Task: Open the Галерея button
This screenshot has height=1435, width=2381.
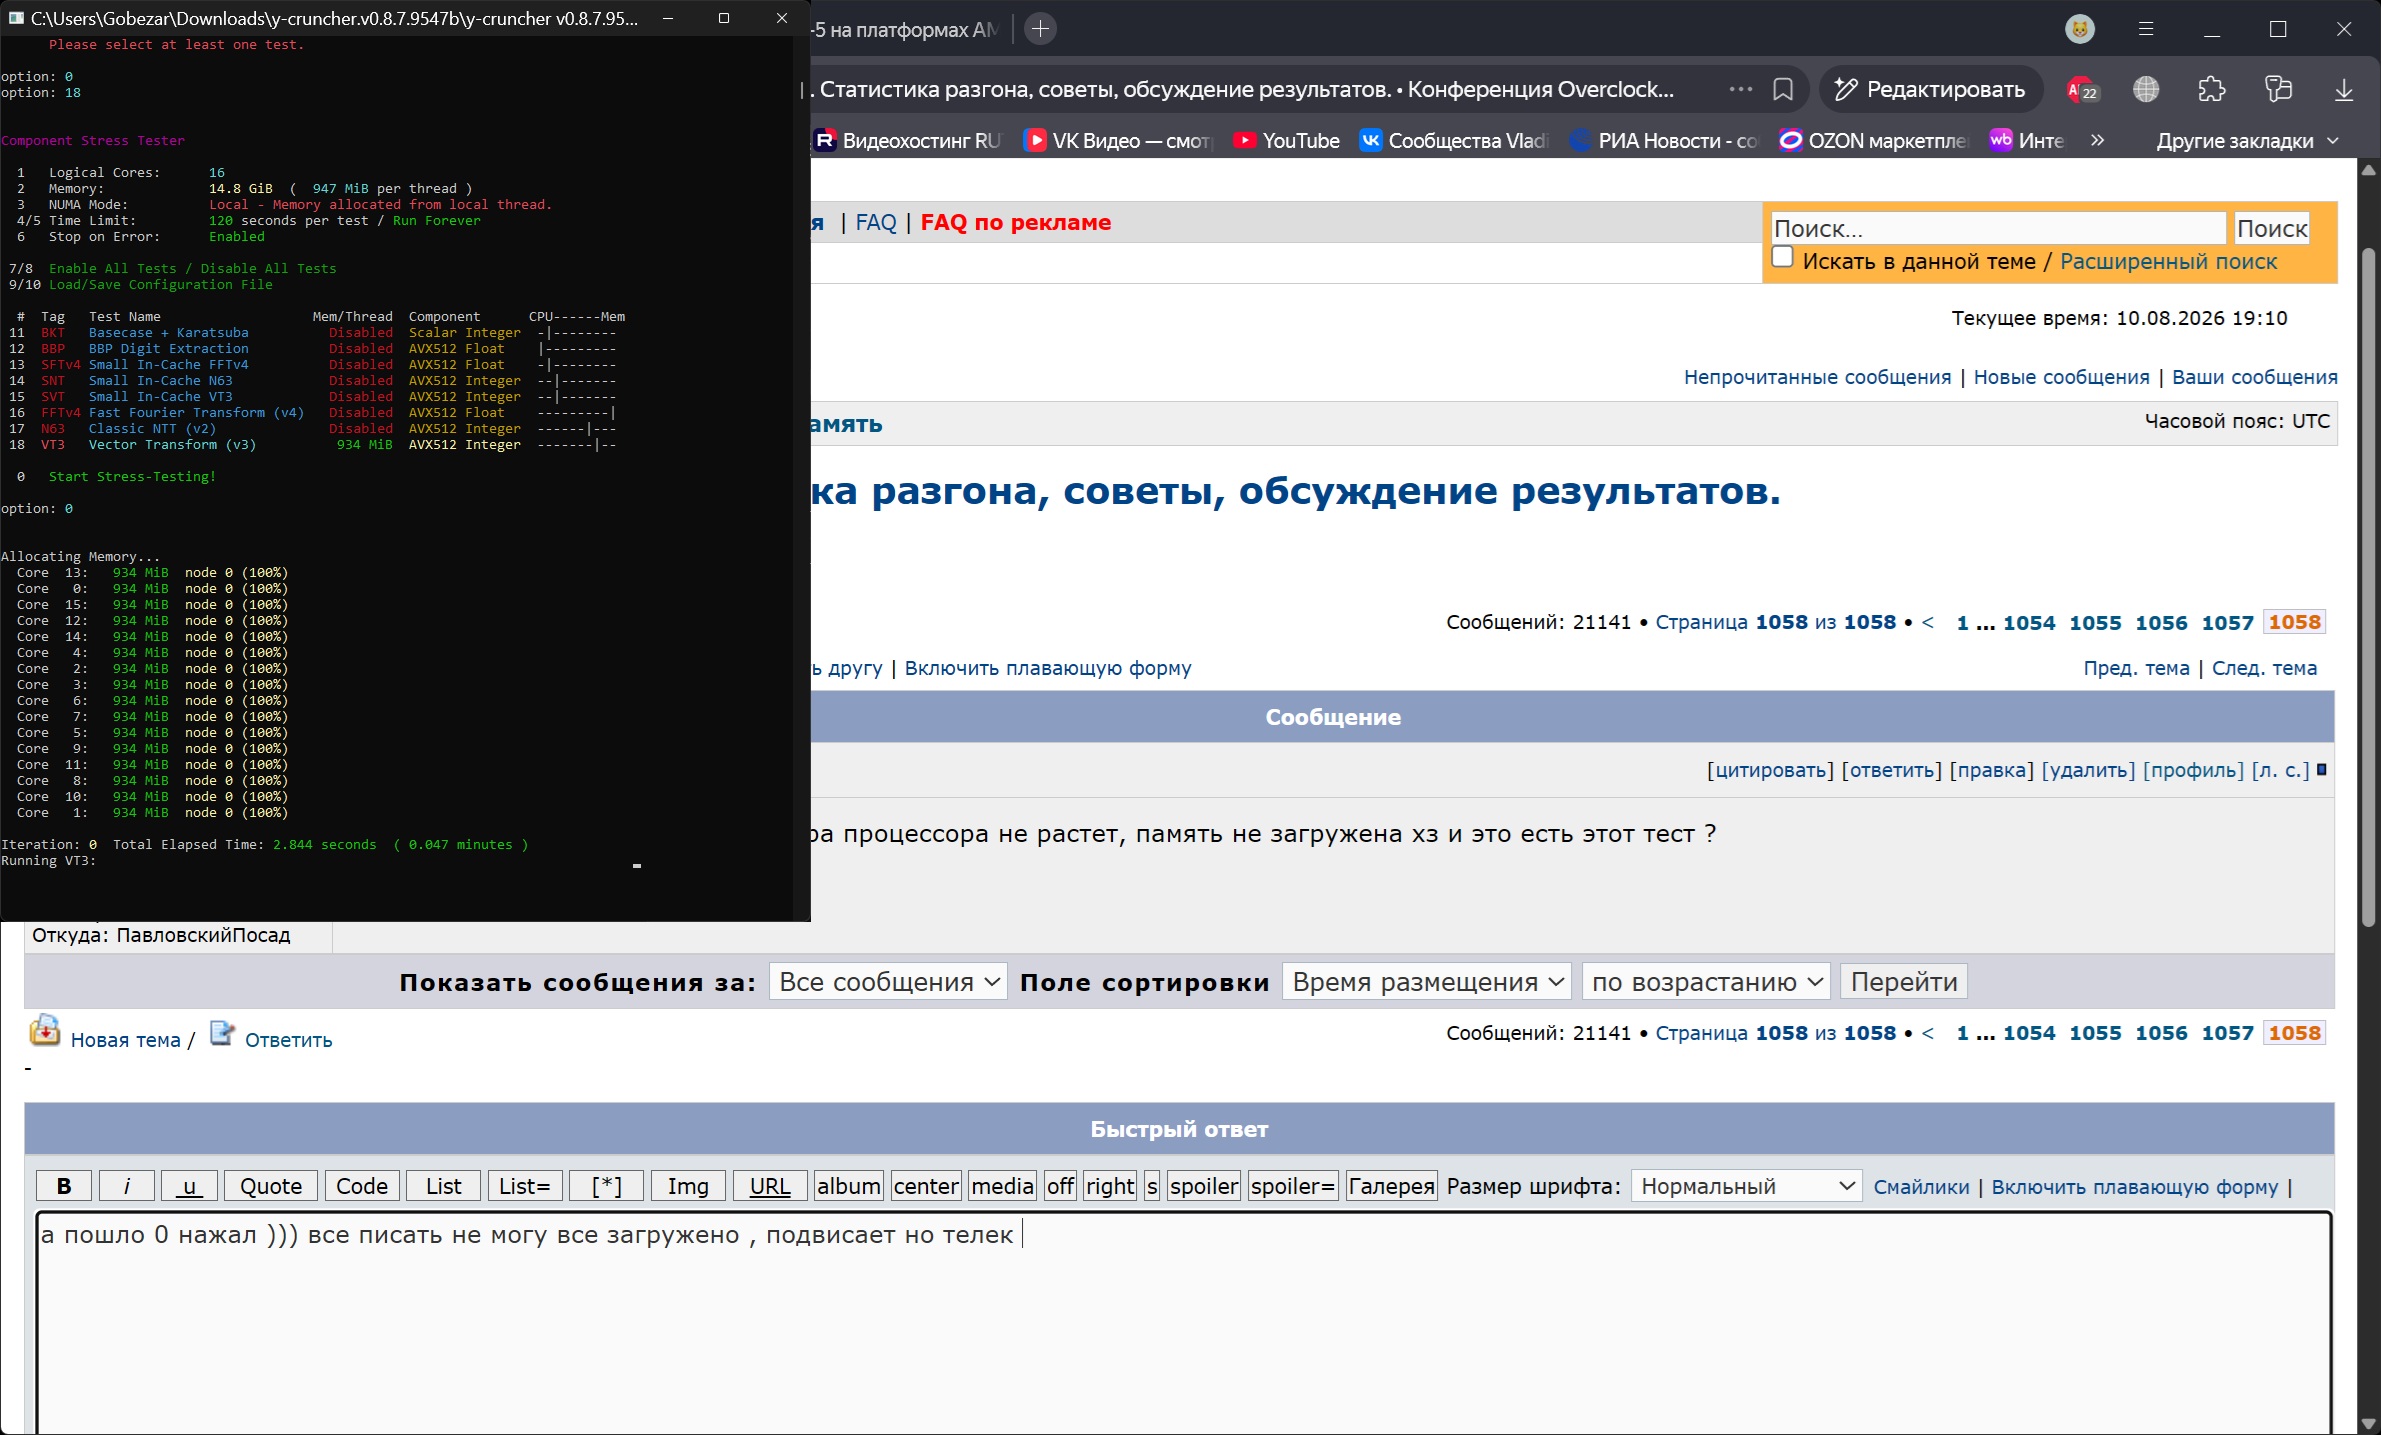Action: 1391,1186
